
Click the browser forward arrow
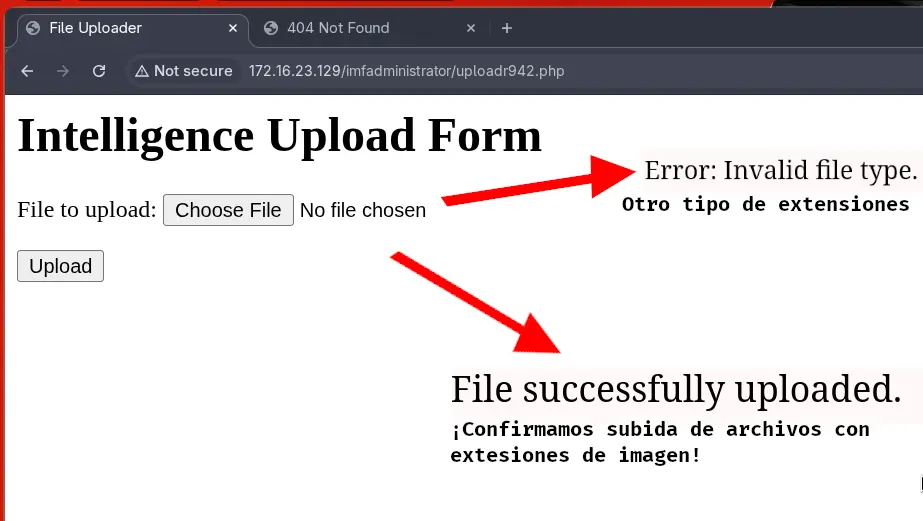[x=63, y=71]
